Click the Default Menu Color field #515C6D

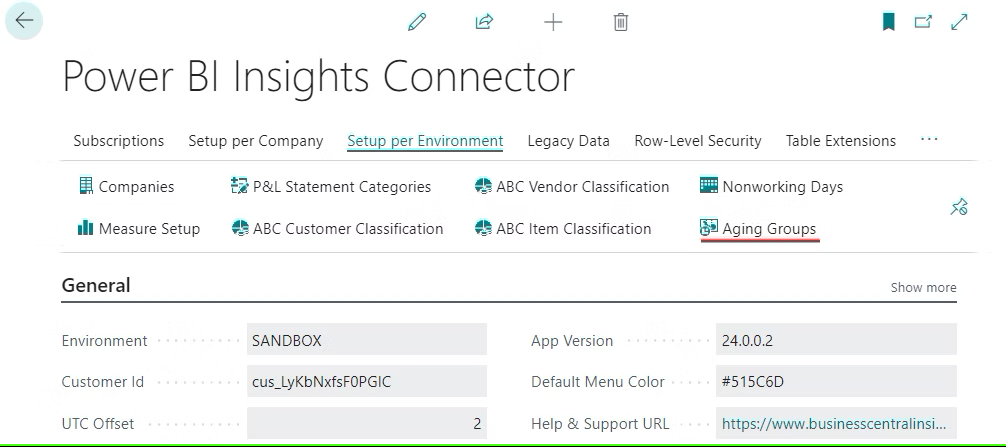[x=836, y=382]
